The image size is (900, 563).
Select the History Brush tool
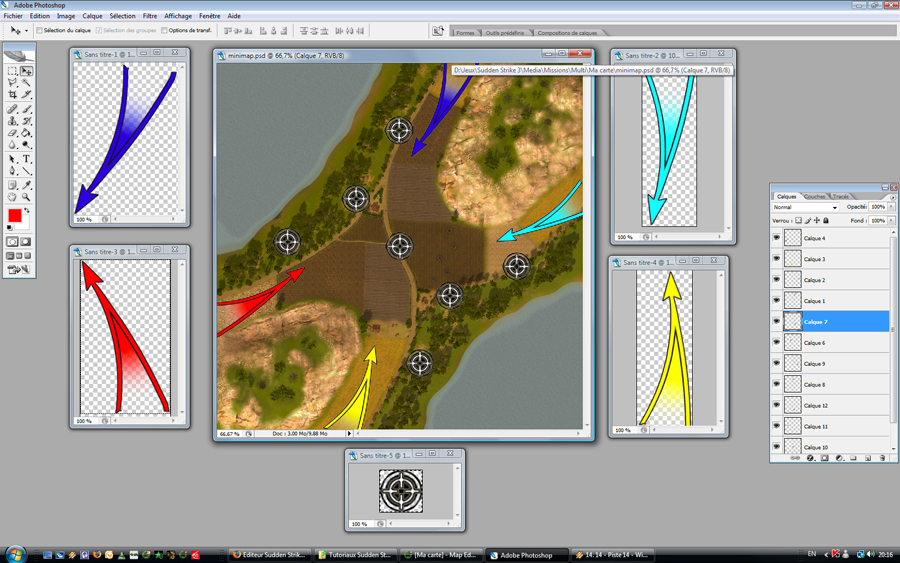[x=26, y=121]
